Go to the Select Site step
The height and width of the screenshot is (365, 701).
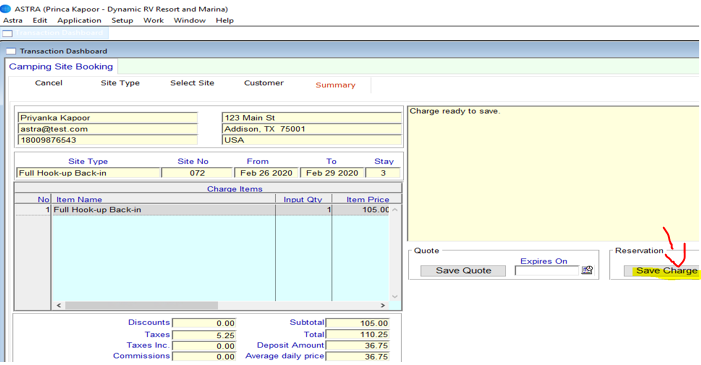(192, 83)
